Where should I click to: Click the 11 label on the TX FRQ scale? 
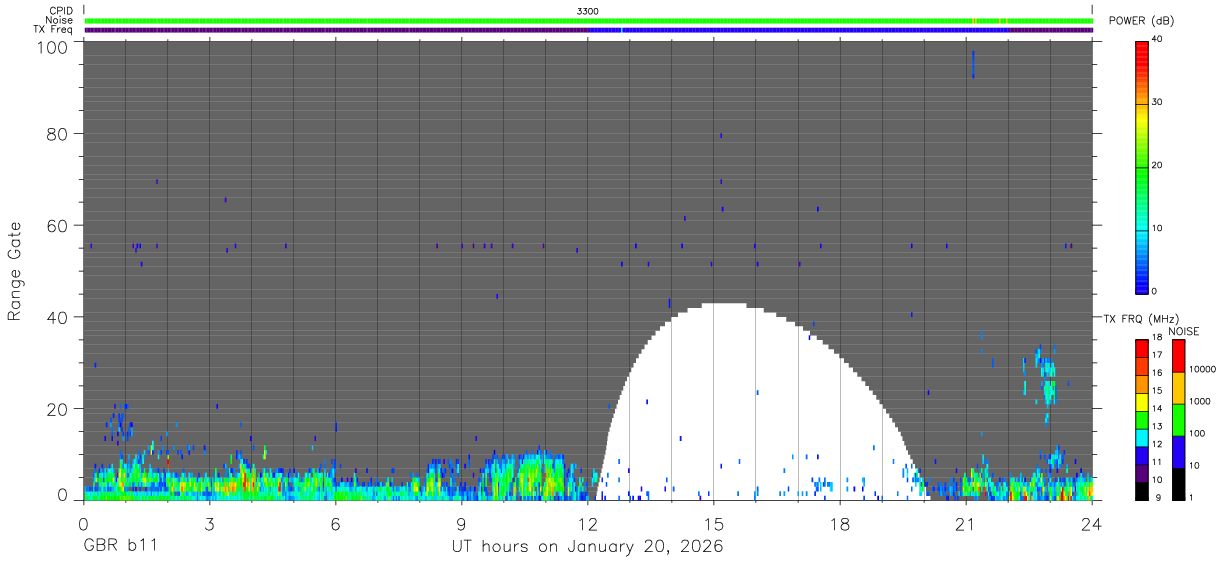pyautogui.click(x=1158, y=462)
